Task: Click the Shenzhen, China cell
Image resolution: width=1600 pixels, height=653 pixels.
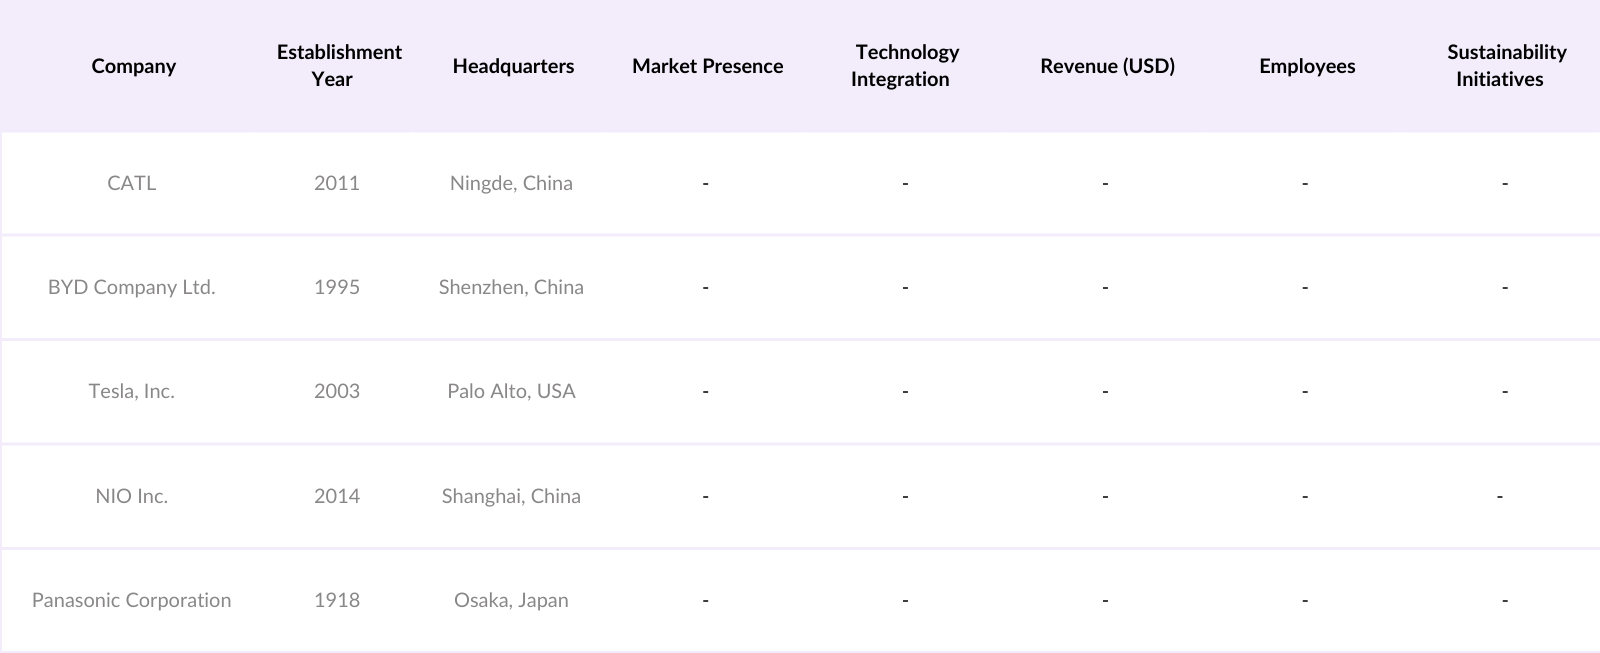Action: pyautogui.click(x=511, y=287)
